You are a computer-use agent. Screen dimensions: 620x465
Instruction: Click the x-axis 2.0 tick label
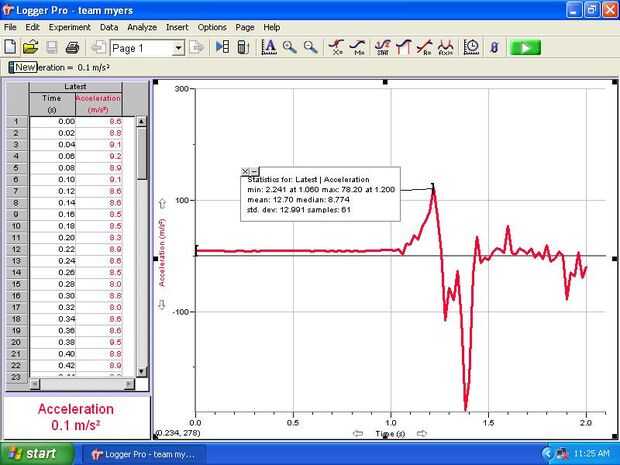586,423
